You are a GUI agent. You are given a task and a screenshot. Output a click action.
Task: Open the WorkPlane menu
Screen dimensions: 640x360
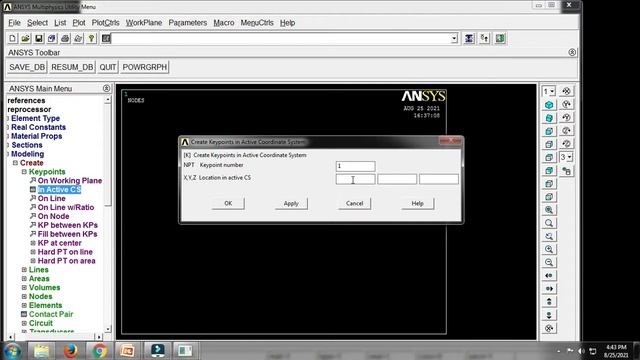coord(144,23)
